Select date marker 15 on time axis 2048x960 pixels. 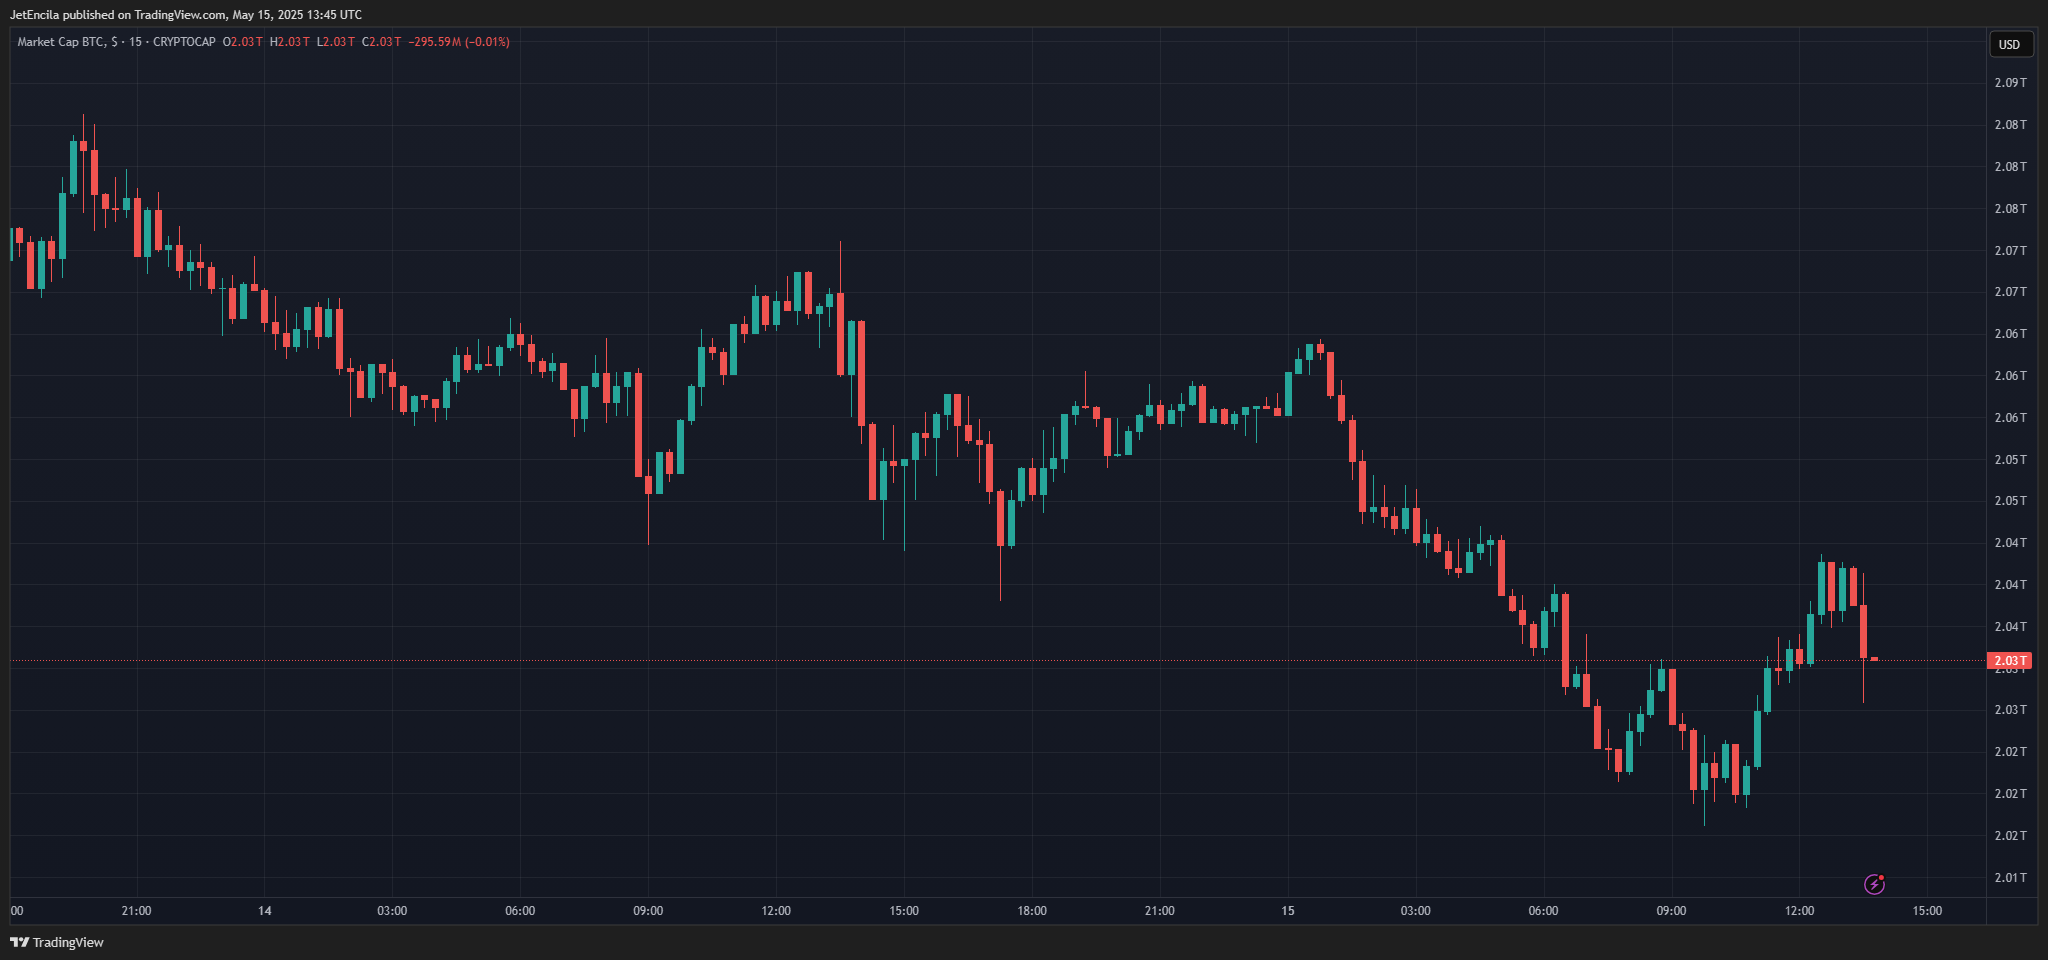coord(1288,910)
